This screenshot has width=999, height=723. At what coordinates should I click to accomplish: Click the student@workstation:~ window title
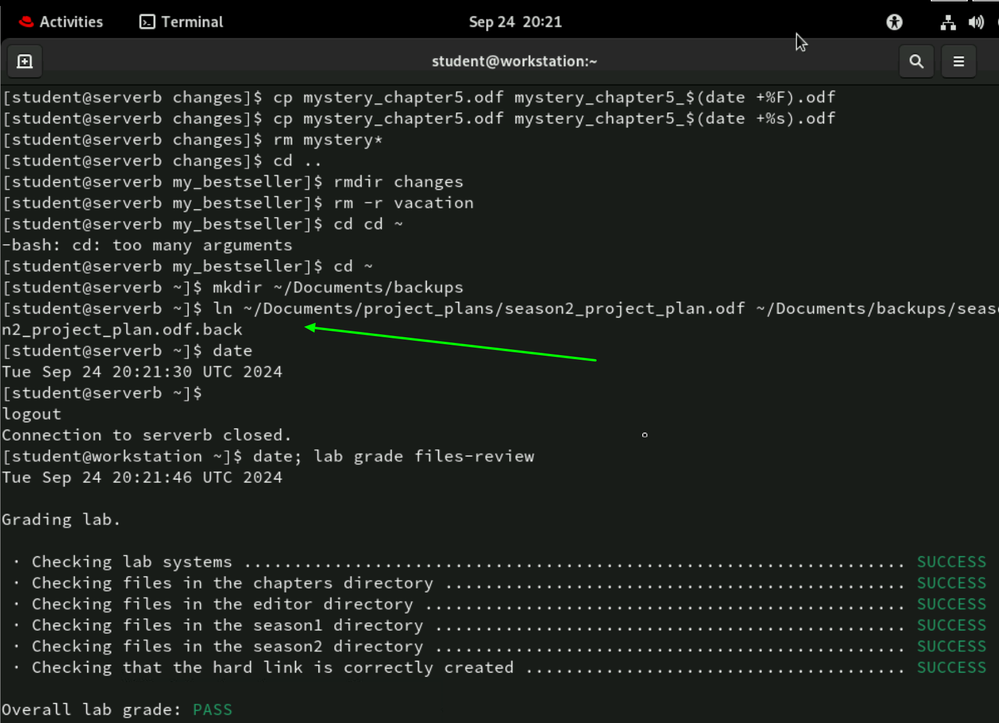click(514, 62)
